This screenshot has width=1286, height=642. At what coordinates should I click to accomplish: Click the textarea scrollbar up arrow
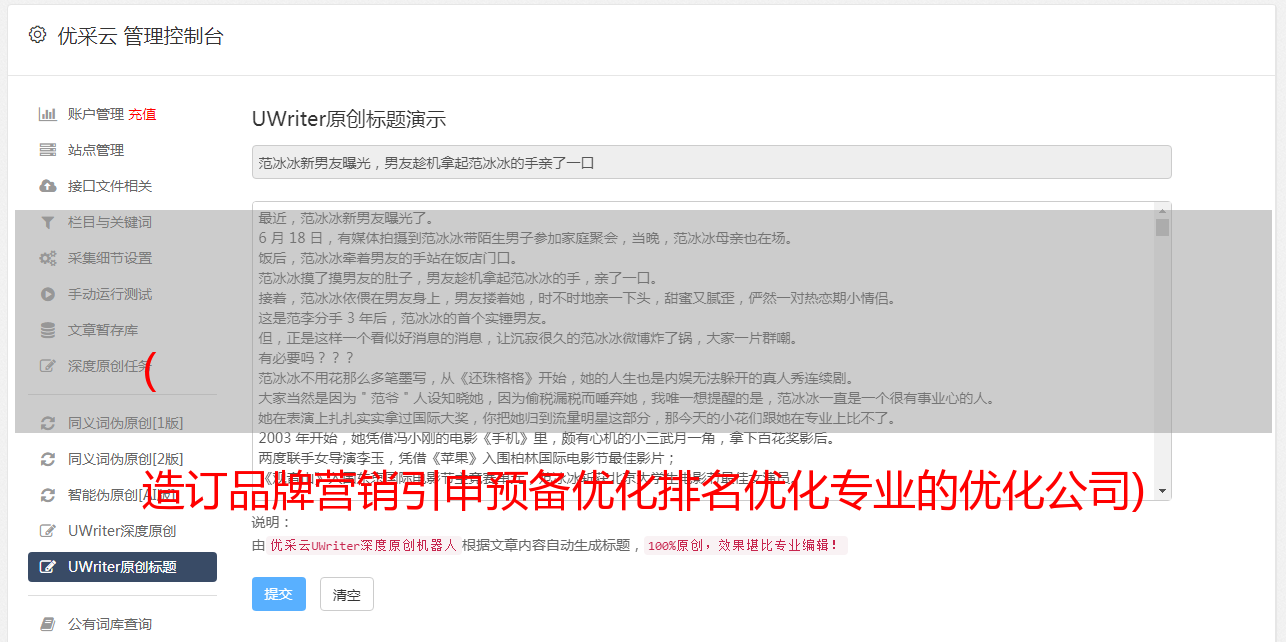click(1162, 211)
